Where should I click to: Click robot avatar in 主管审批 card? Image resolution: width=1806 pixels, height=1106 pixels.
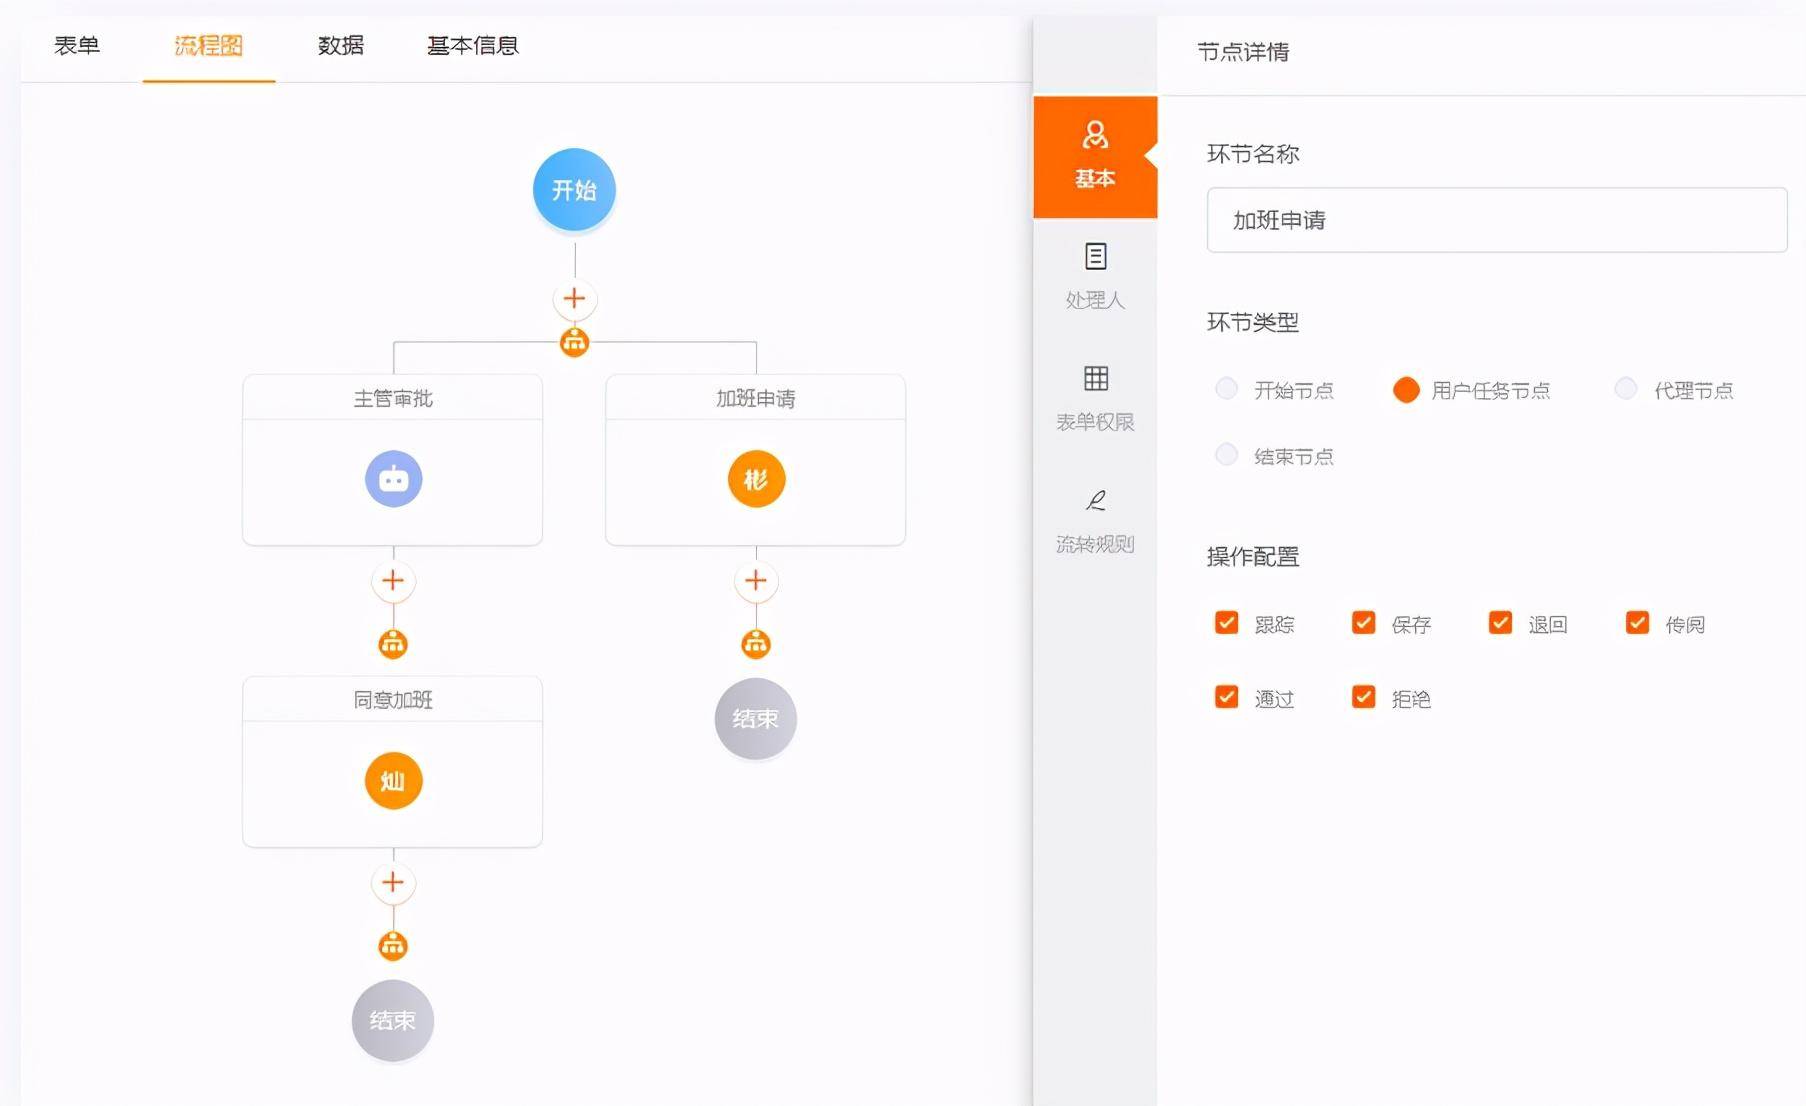(393, 479)
